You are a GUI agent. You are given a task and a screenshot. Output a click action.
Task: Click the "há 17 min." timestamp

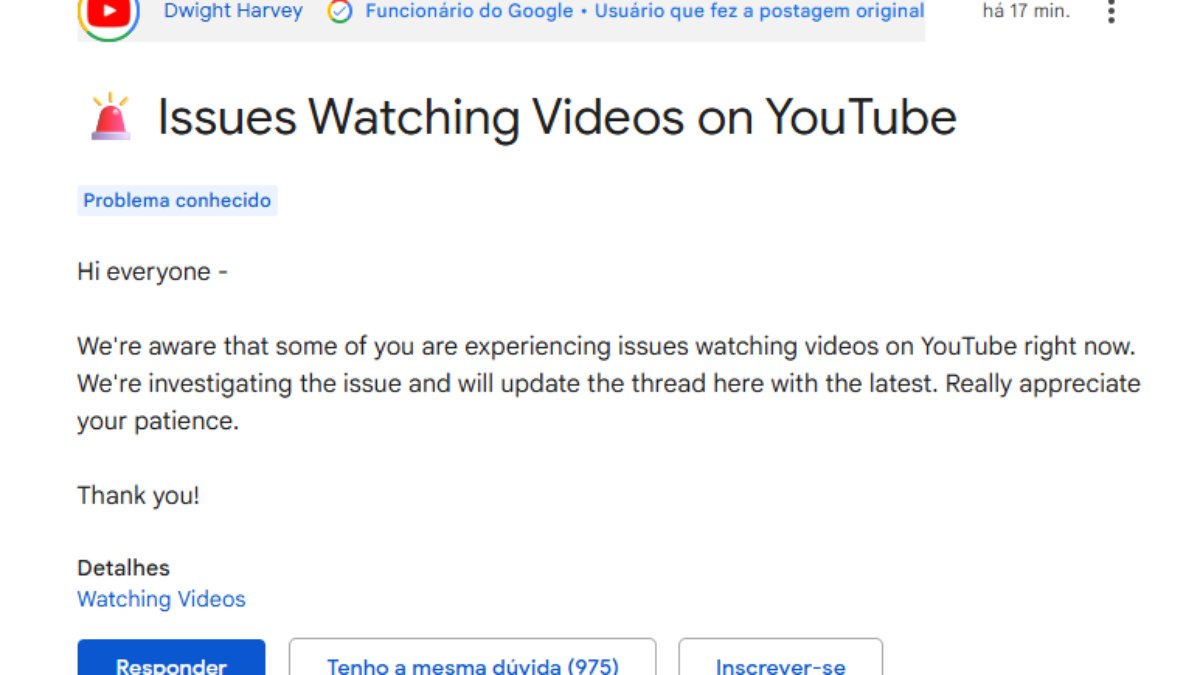coord(1026,12)
